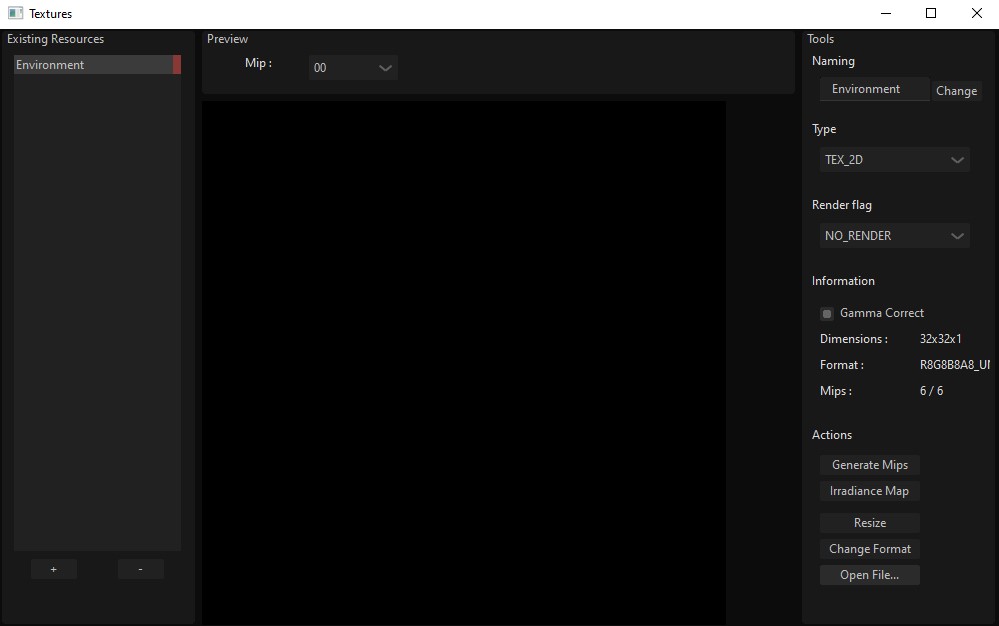Image resolution: width=999 pixels, height=626 pixels.
Task: Open the Mip level dropdown
Action: click(353, 68)
